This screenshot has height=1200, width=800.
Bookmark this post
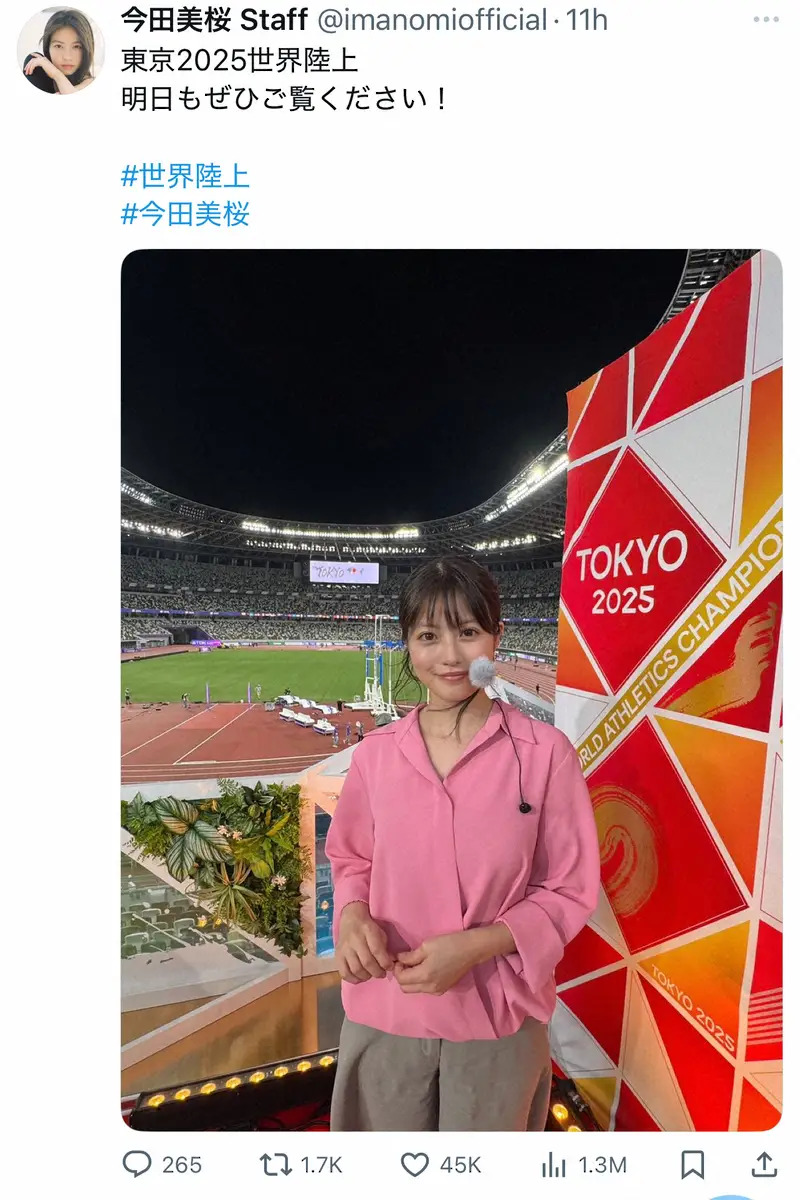692,1164
